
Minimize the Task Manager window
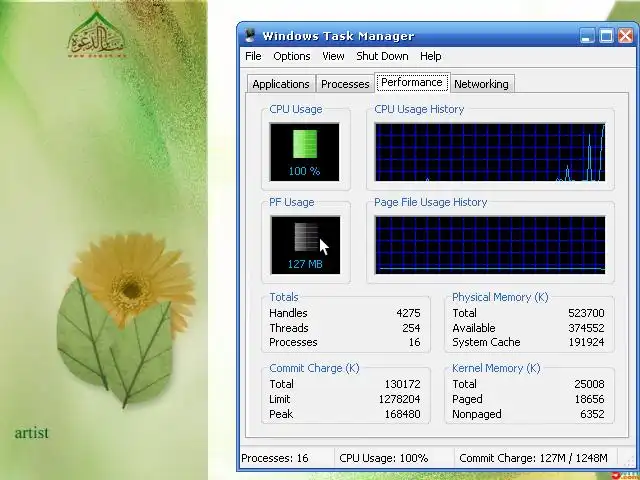point(587,36)
